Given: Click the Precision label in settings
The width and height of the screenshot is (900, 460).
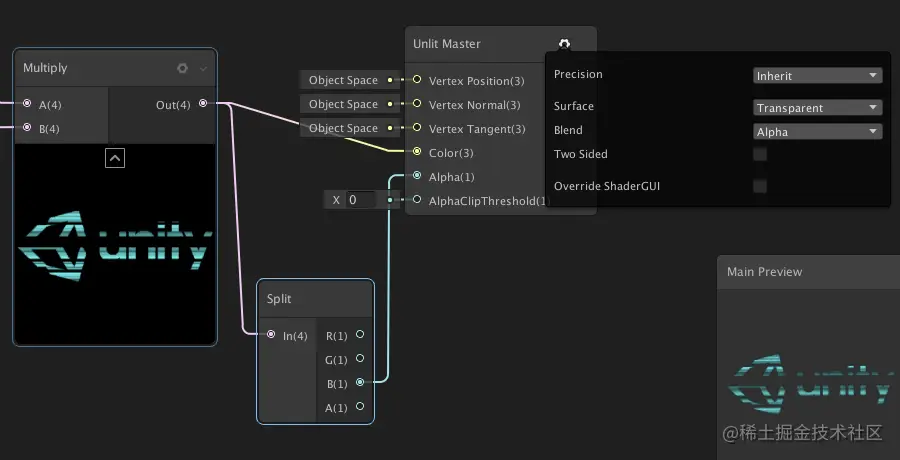Looking at the screenshot, I should [x=578, y=74].
